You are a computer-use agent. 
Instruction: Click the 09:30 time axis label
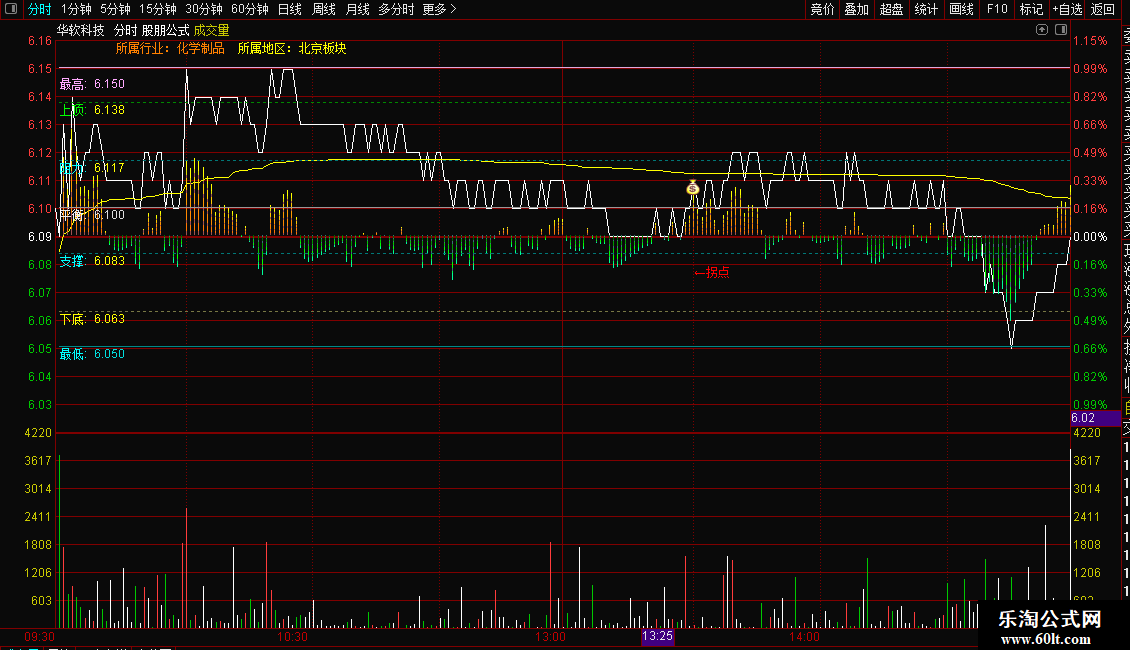tap(40, 637)
